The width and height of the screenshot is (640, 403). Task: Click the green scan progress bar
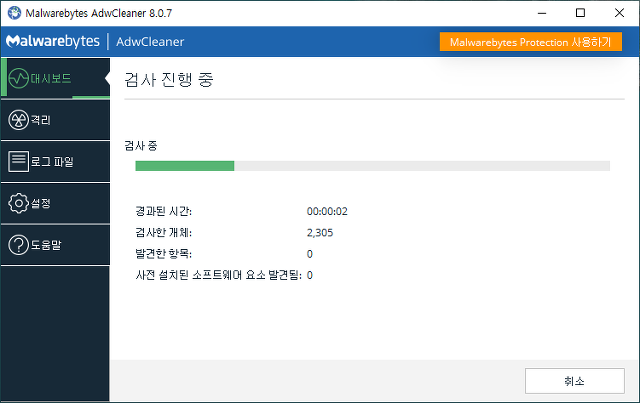coord(373,166)
